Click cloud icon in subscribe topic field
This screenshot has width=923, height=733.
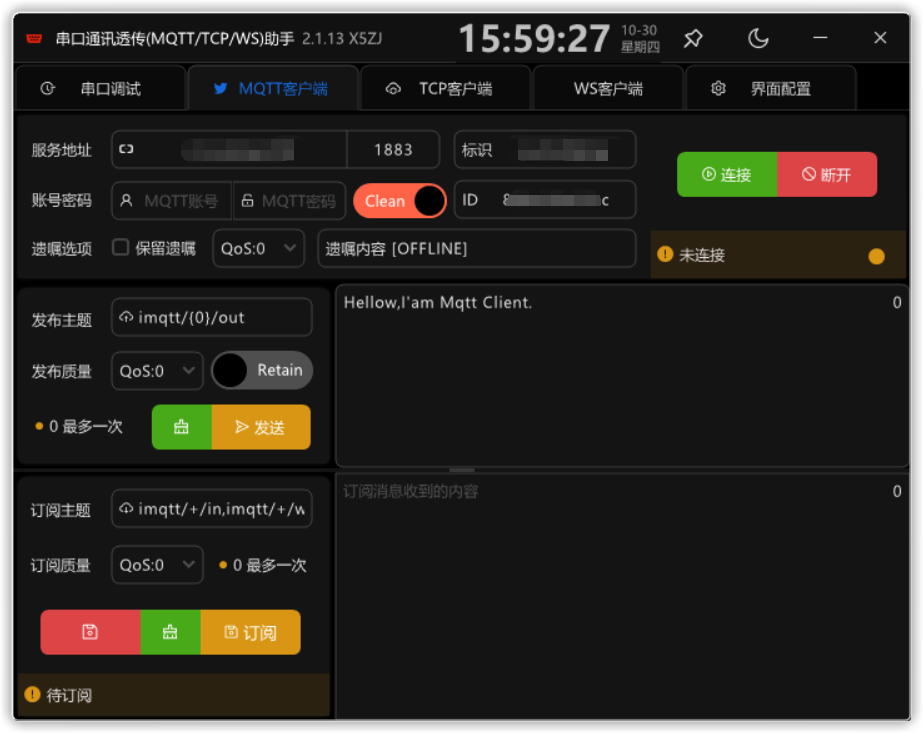pos(126,508)
